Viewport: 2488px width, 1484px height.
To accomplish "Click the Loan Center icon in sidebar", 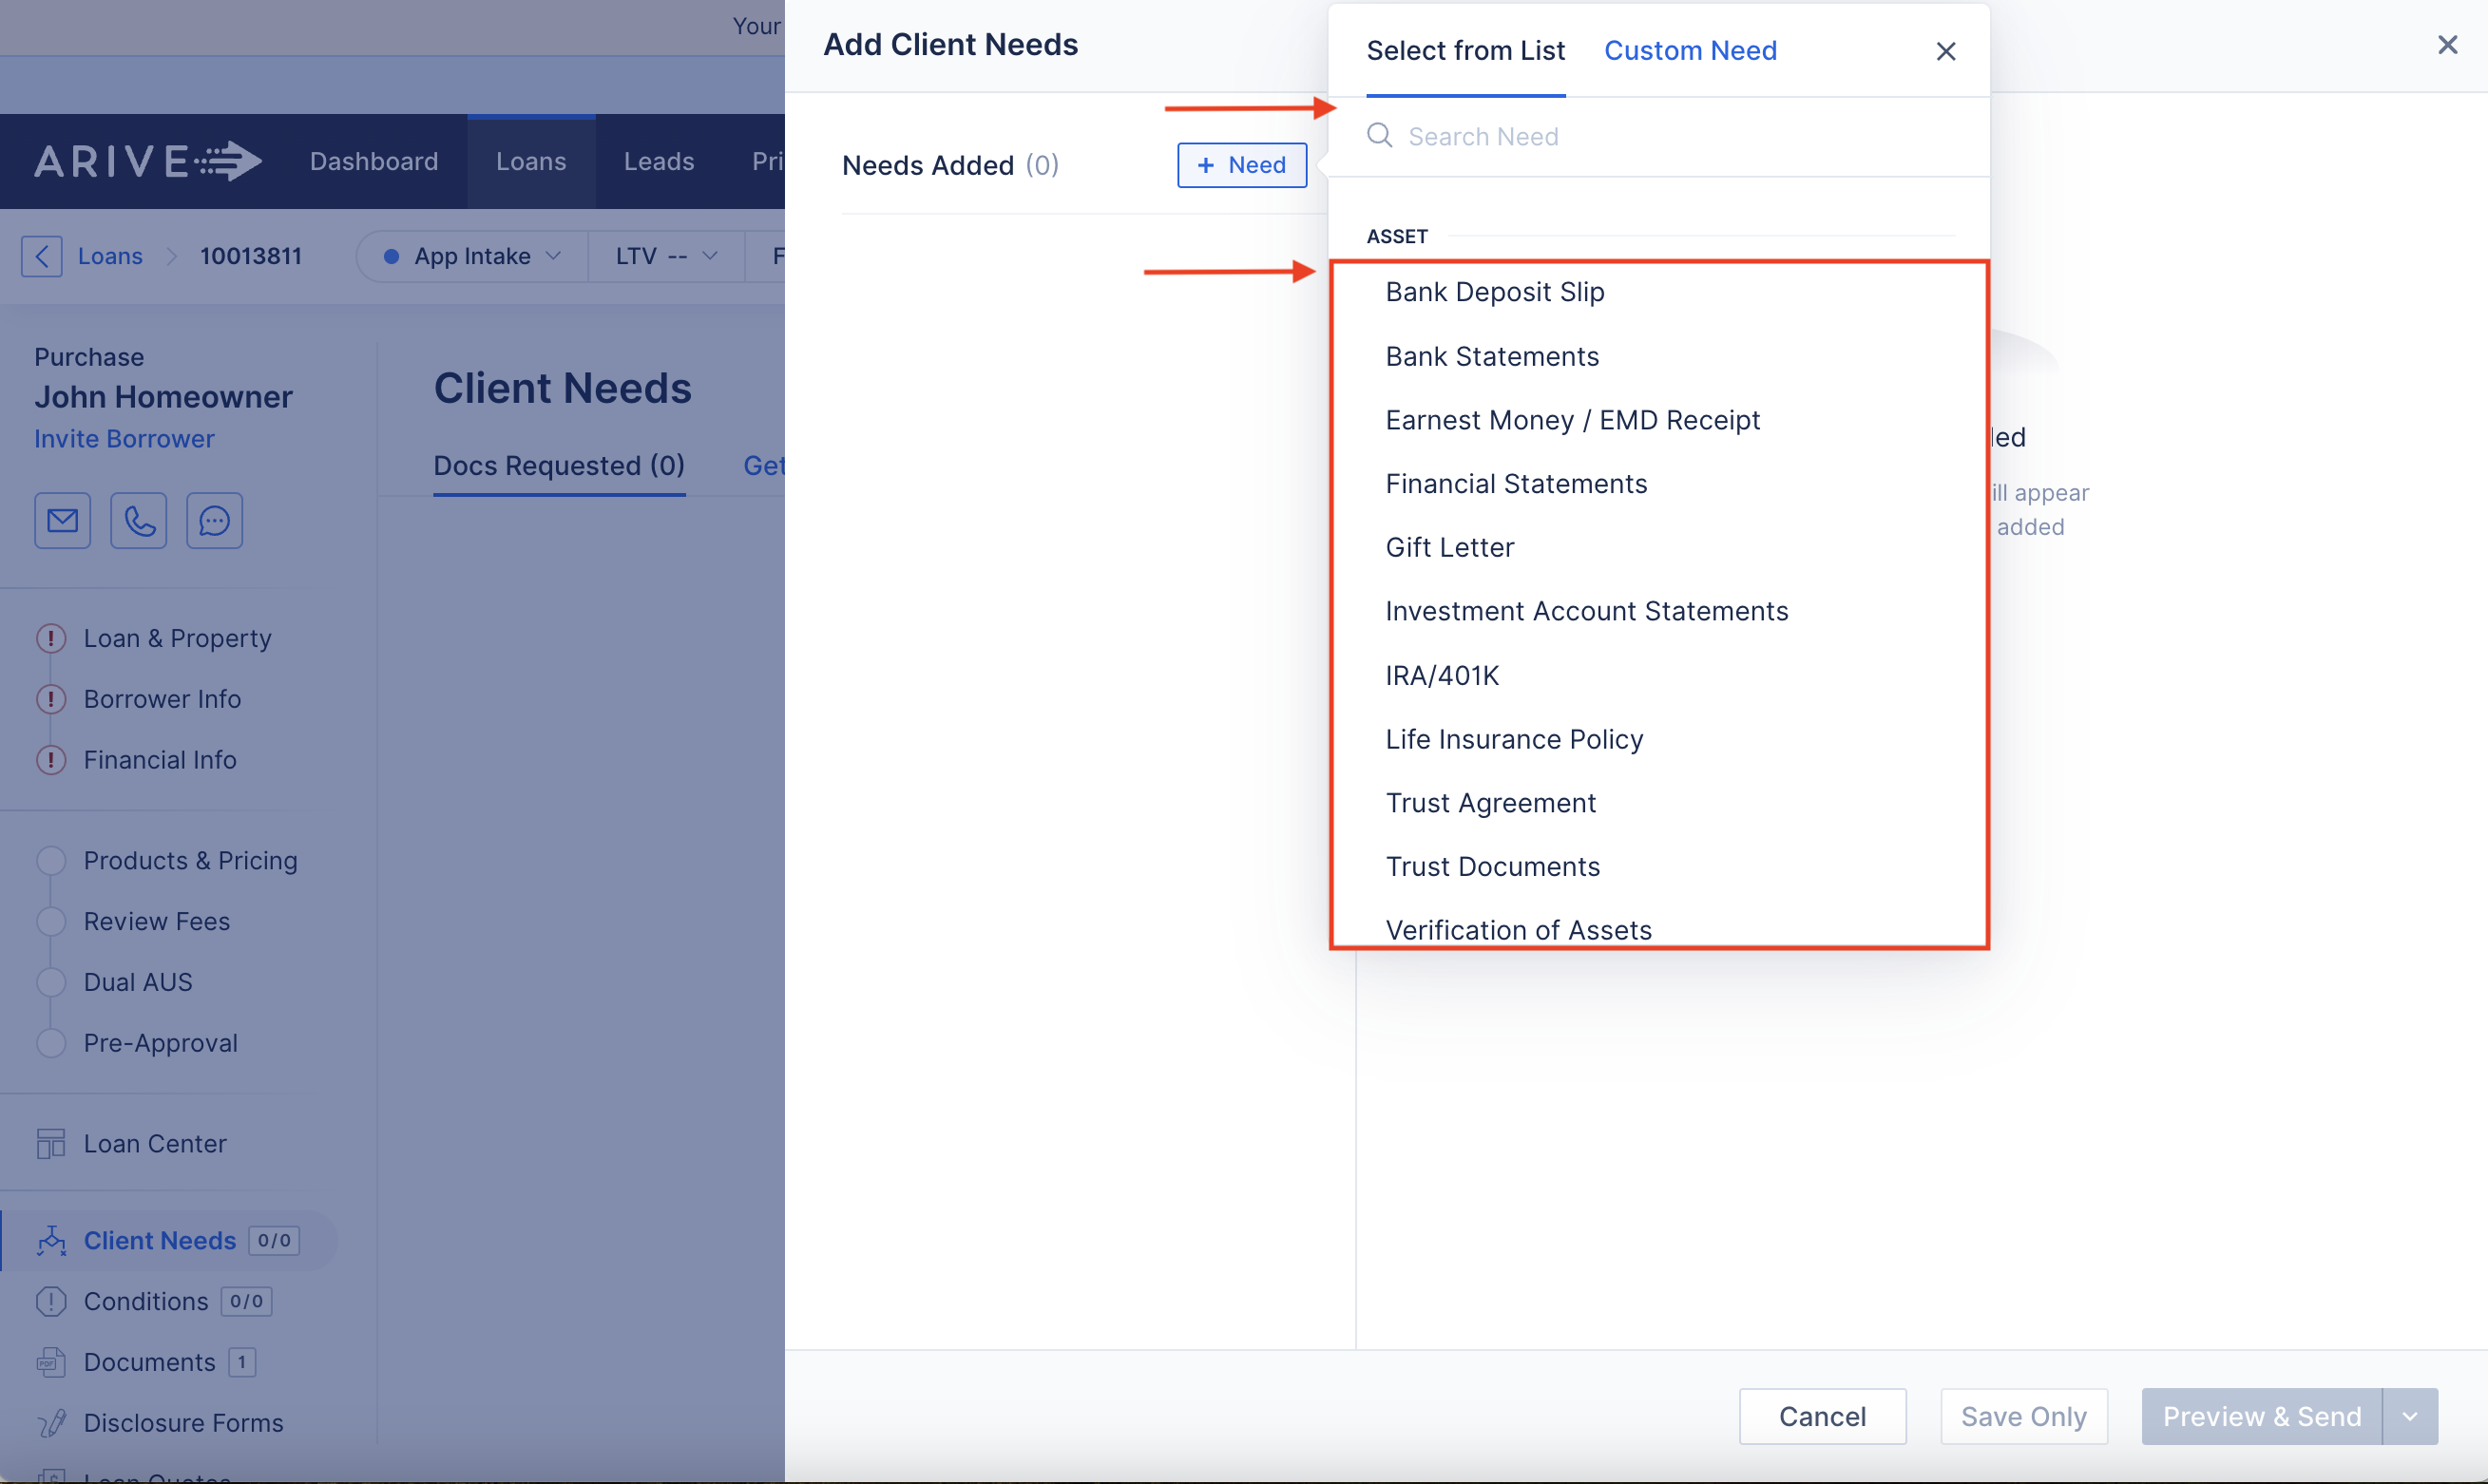I will (x=50, y=1143).
